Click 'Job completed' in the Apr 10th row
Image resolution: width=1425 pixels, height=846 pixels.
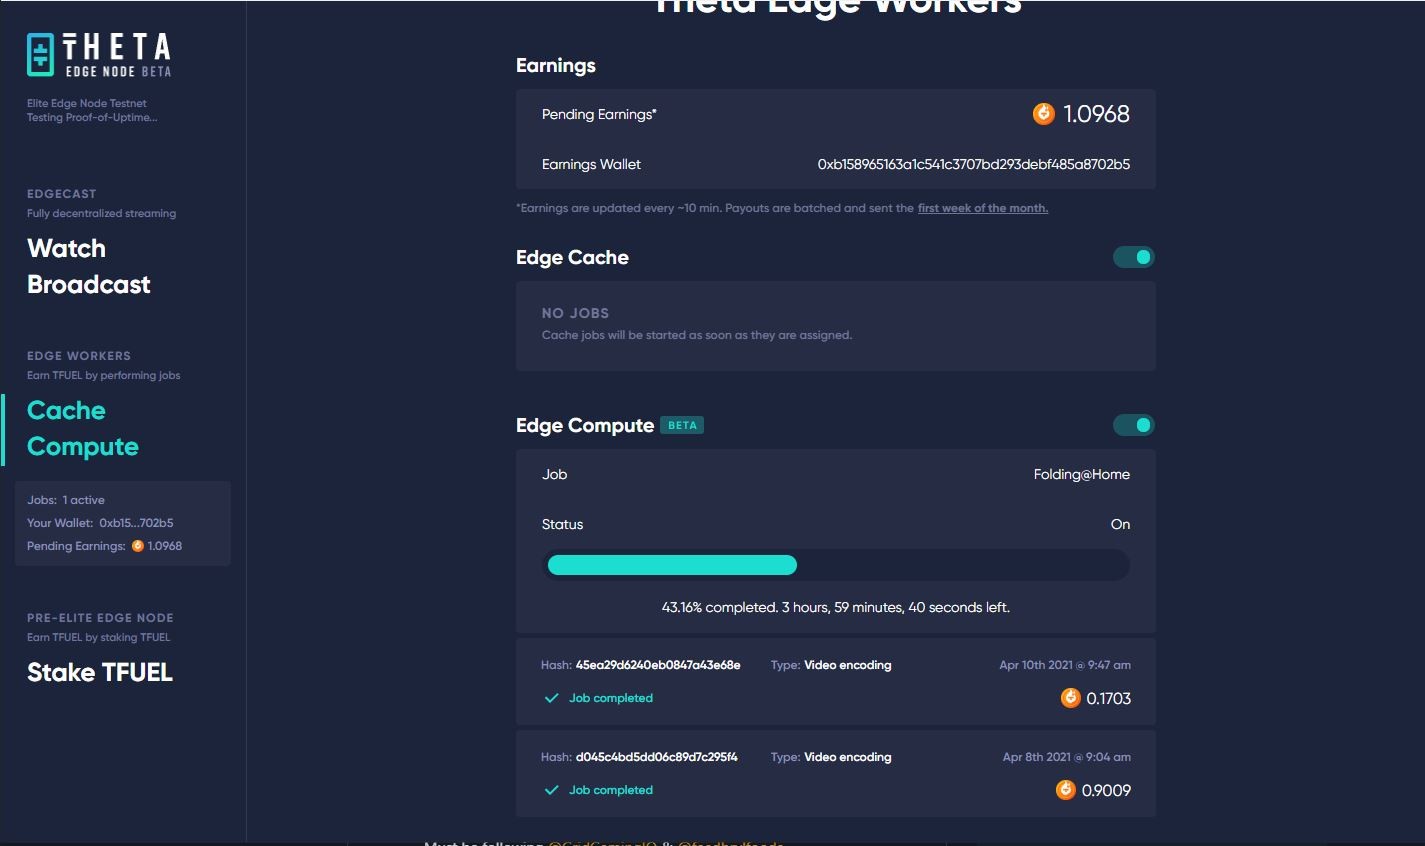611,698
